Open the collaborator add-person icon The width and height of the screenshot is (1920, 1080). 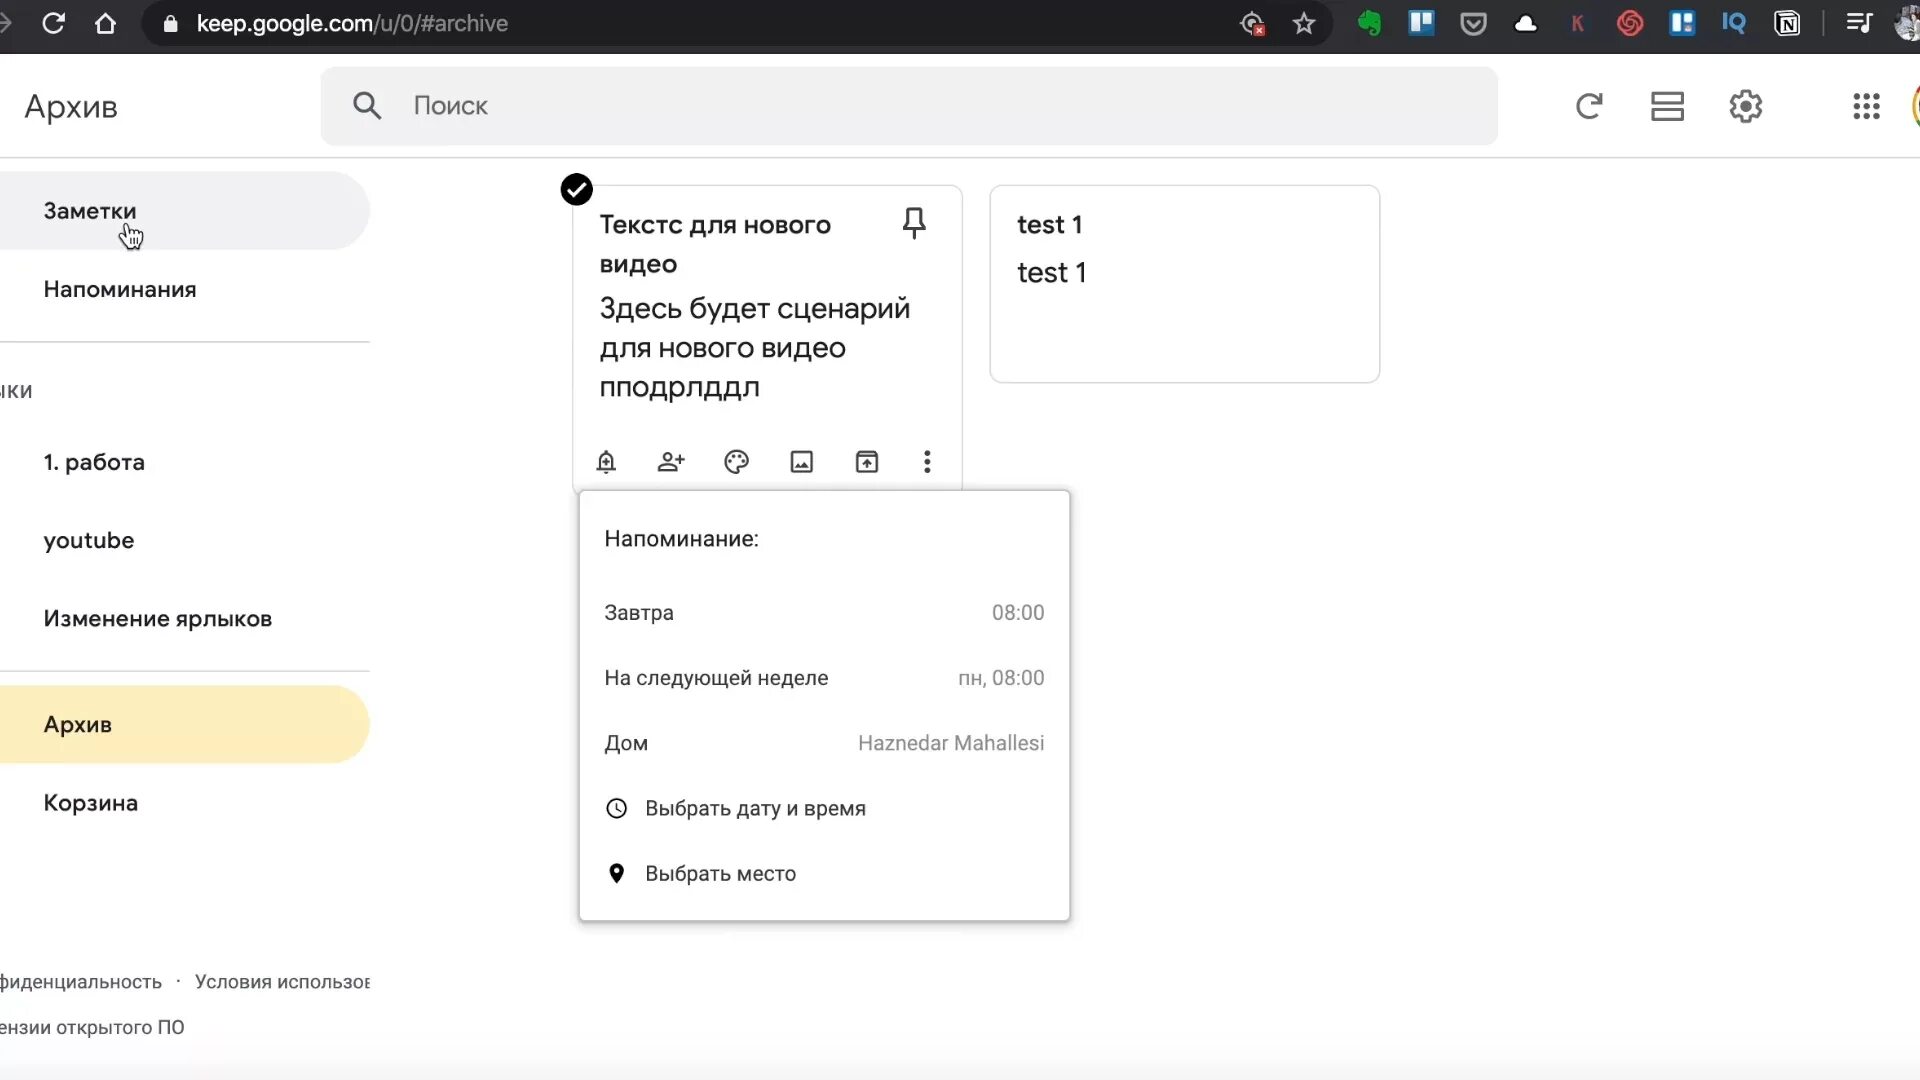[671, 462]
